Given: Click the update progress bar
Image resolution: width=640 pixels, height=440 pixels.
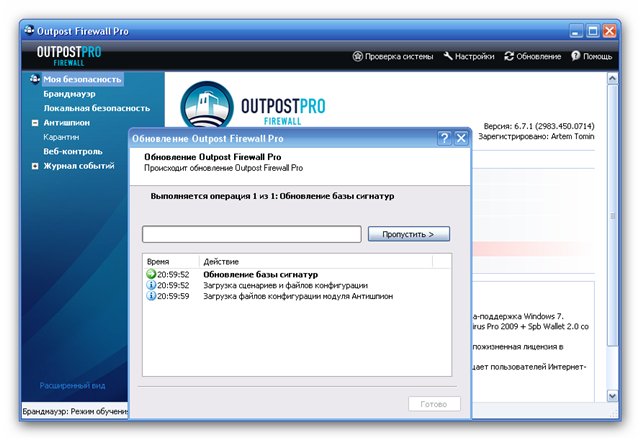Looking at the screenshot, I should pos(251,234).
